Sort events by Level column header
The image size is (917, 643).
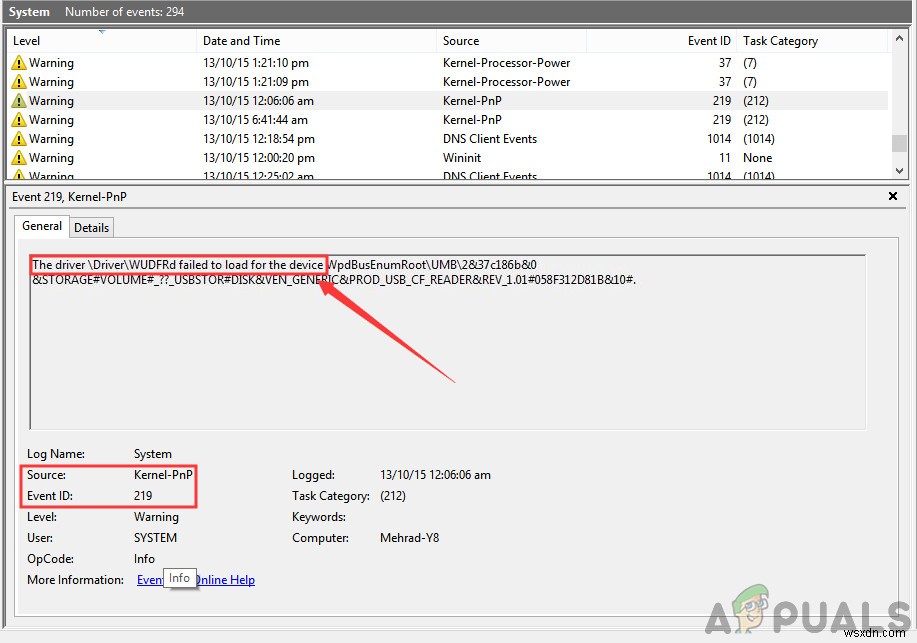tap(101, 41)
